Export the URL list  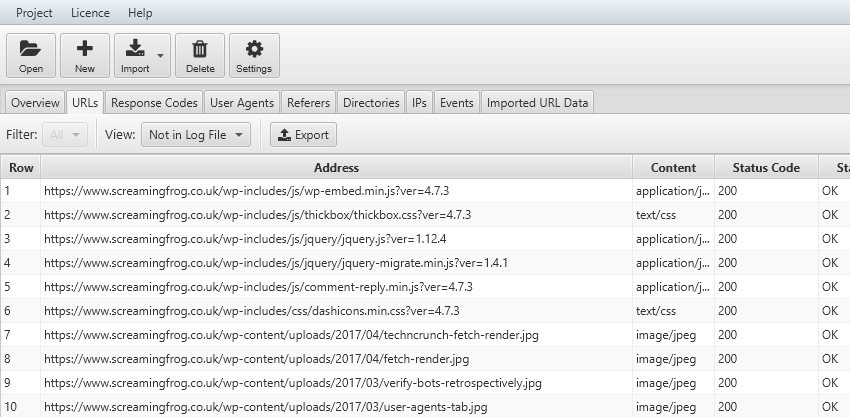click(303, 135)
